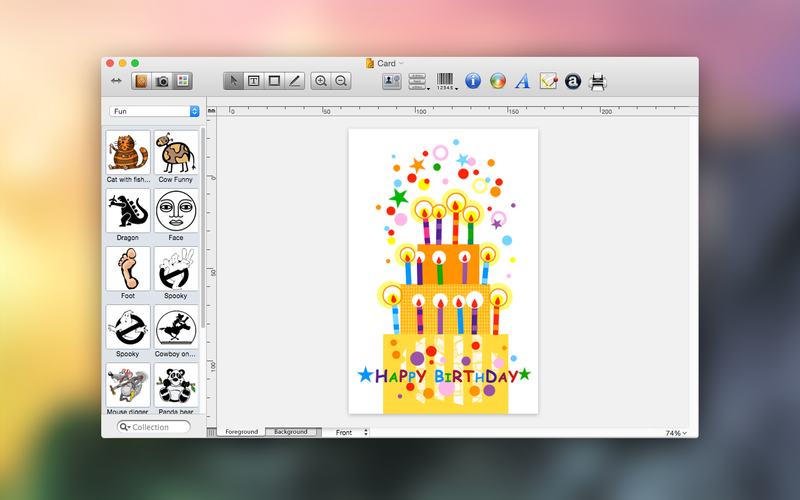This screenshot has height=500, width=800.
Task: Click the zoom in magnifier
Action: click(x=321, y=81)
